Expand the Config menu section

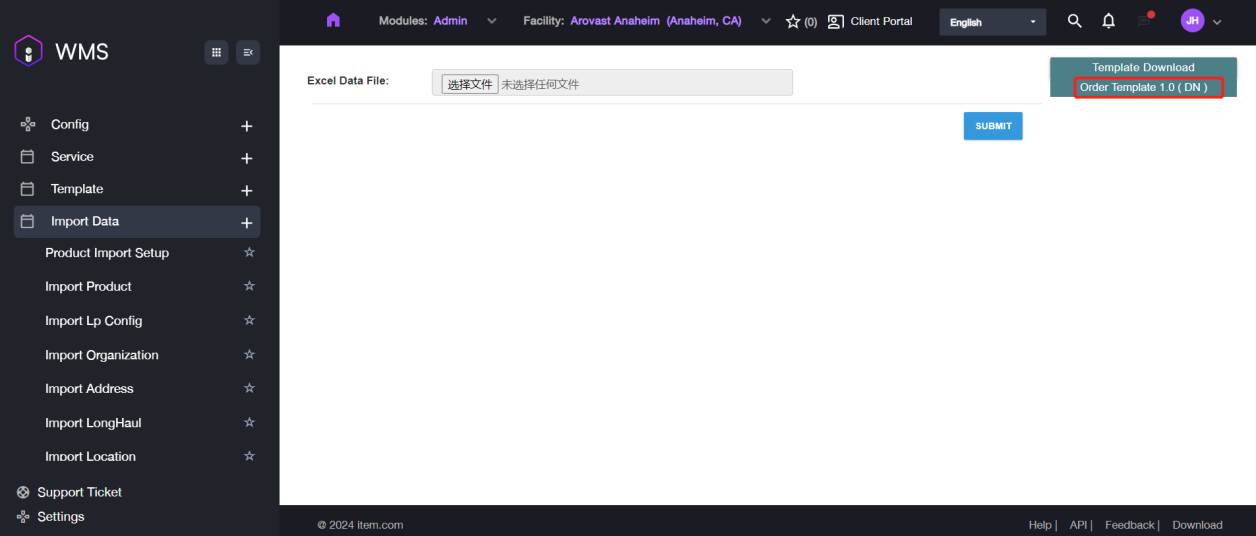[x=247, y=126]
